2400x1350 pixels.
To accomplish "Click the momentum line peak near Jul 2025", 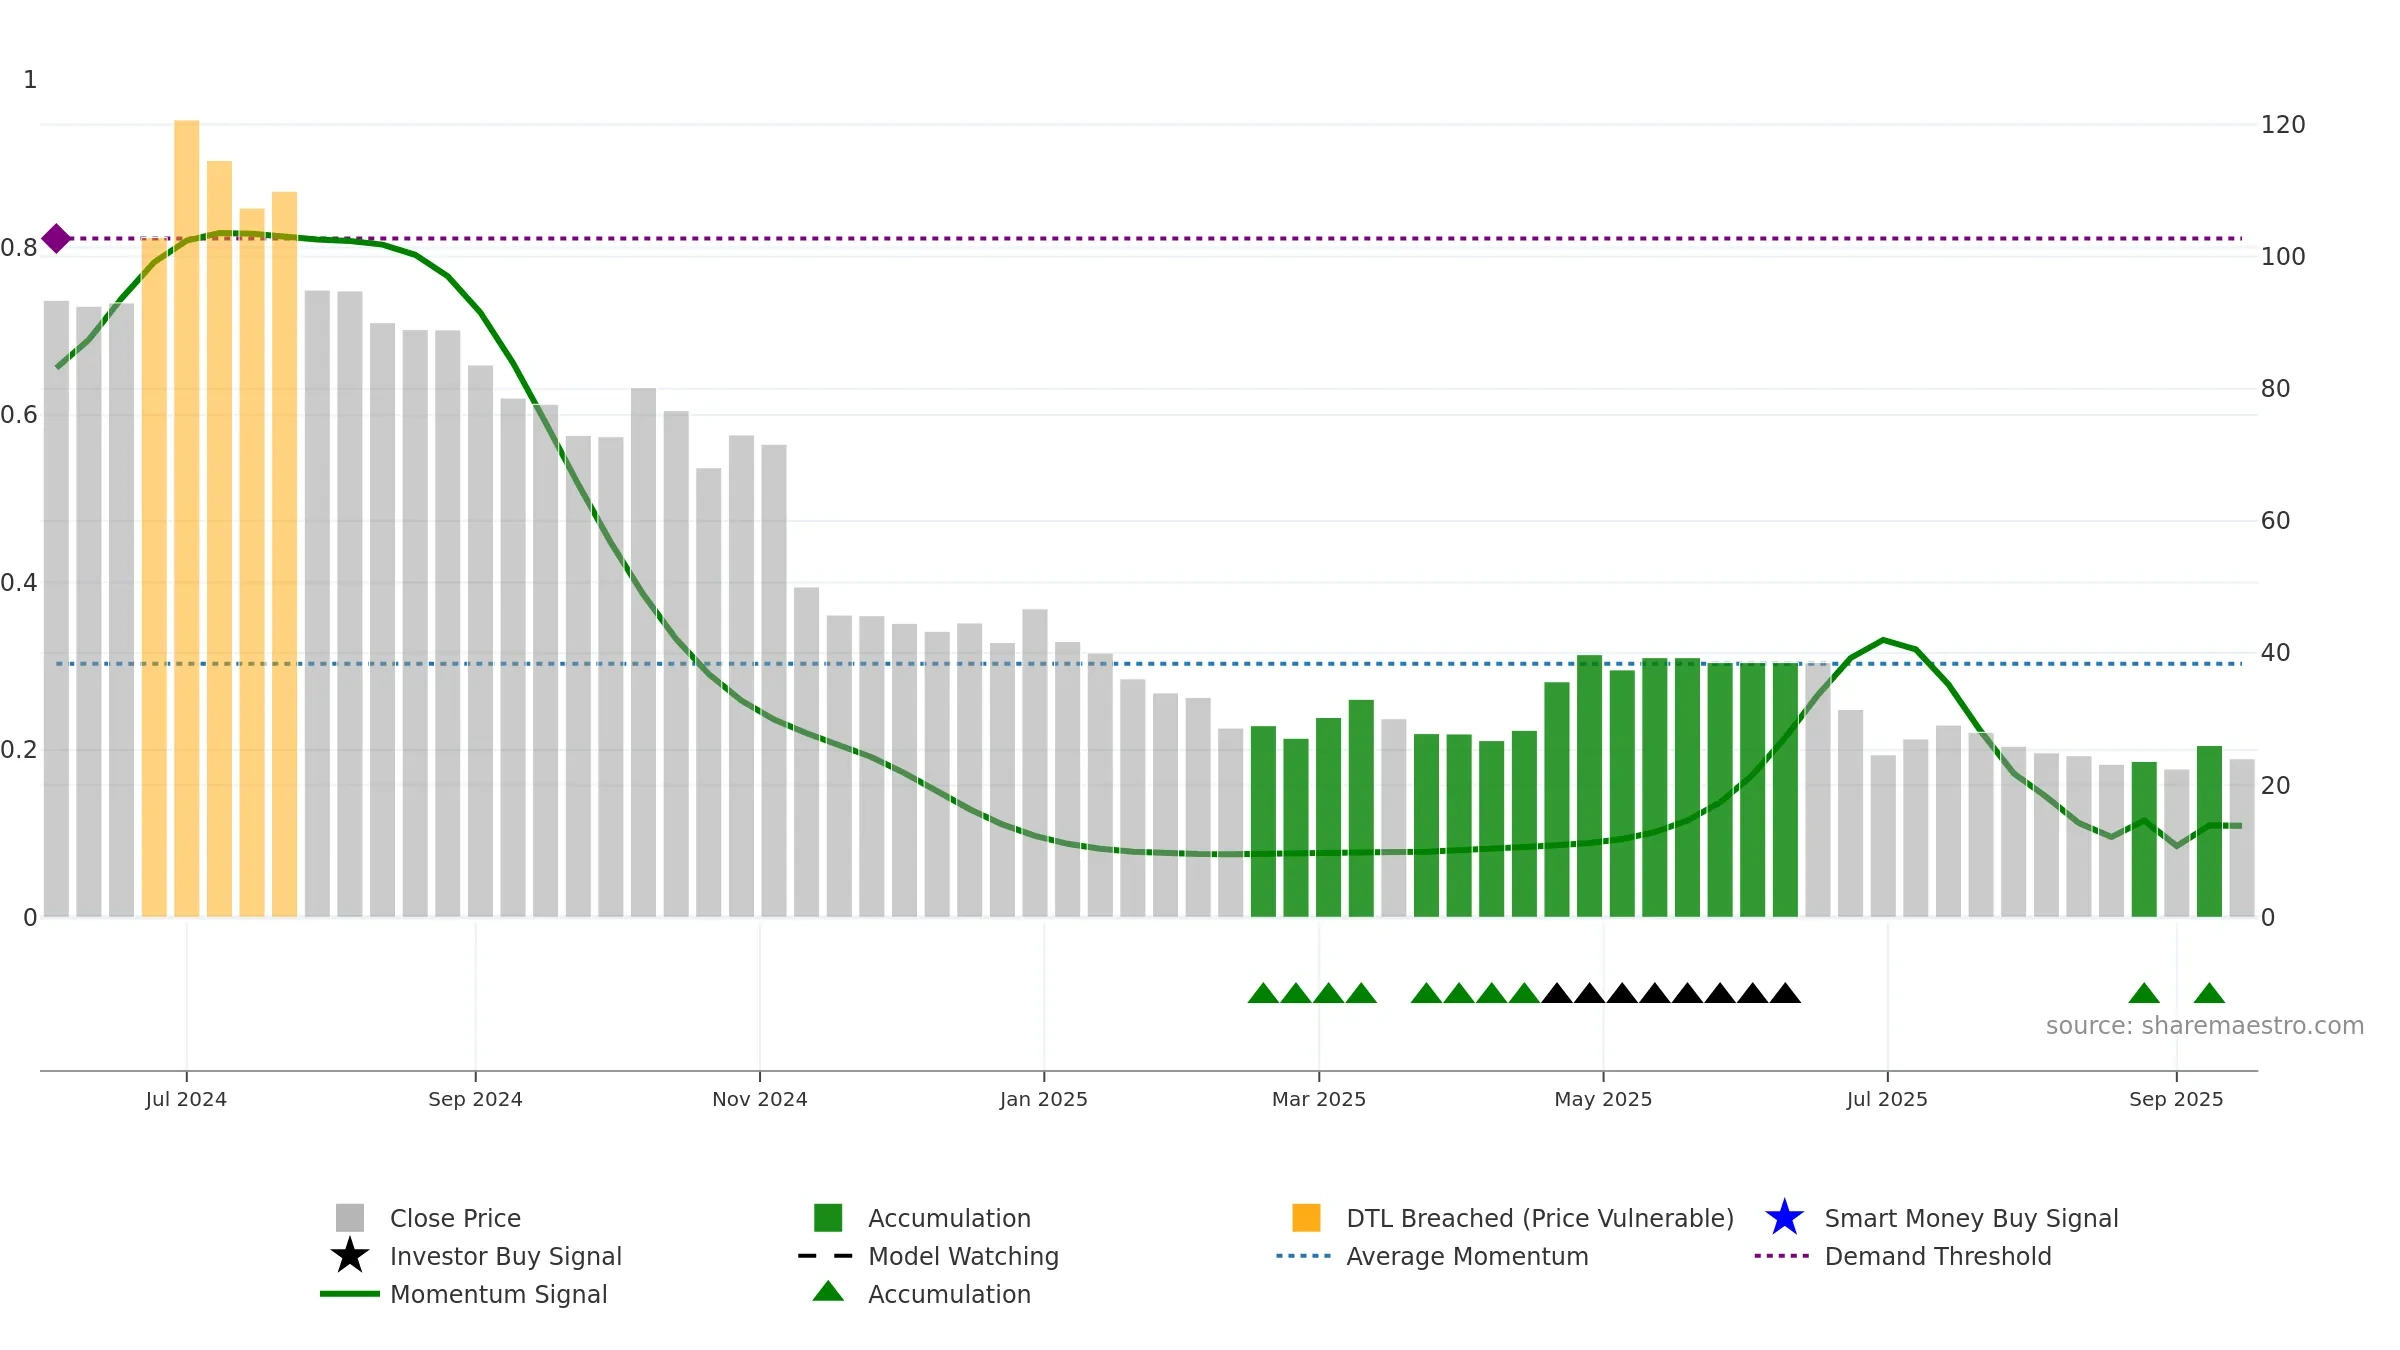I will pos(1883,639).
